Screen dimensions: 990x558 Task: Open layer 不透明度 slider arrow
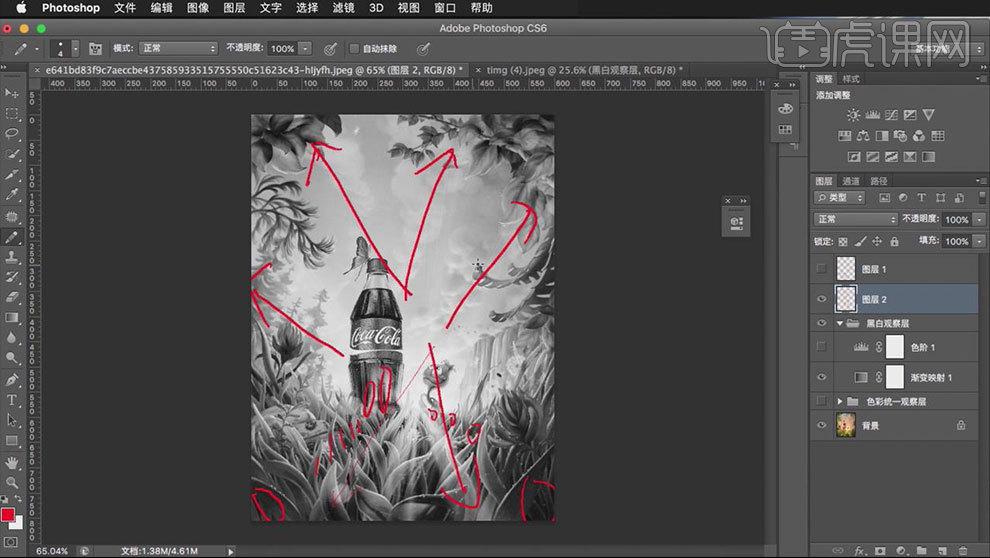979,220
